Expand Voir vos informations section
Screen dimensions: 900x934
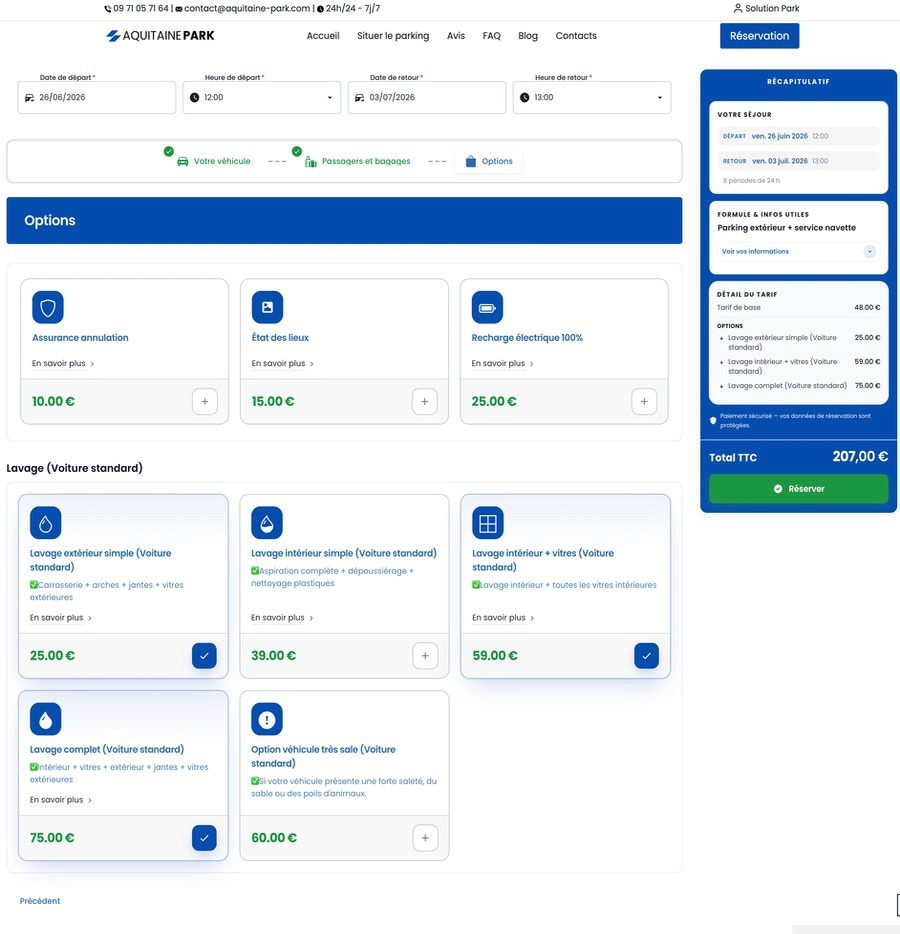(x=798, y=251)
